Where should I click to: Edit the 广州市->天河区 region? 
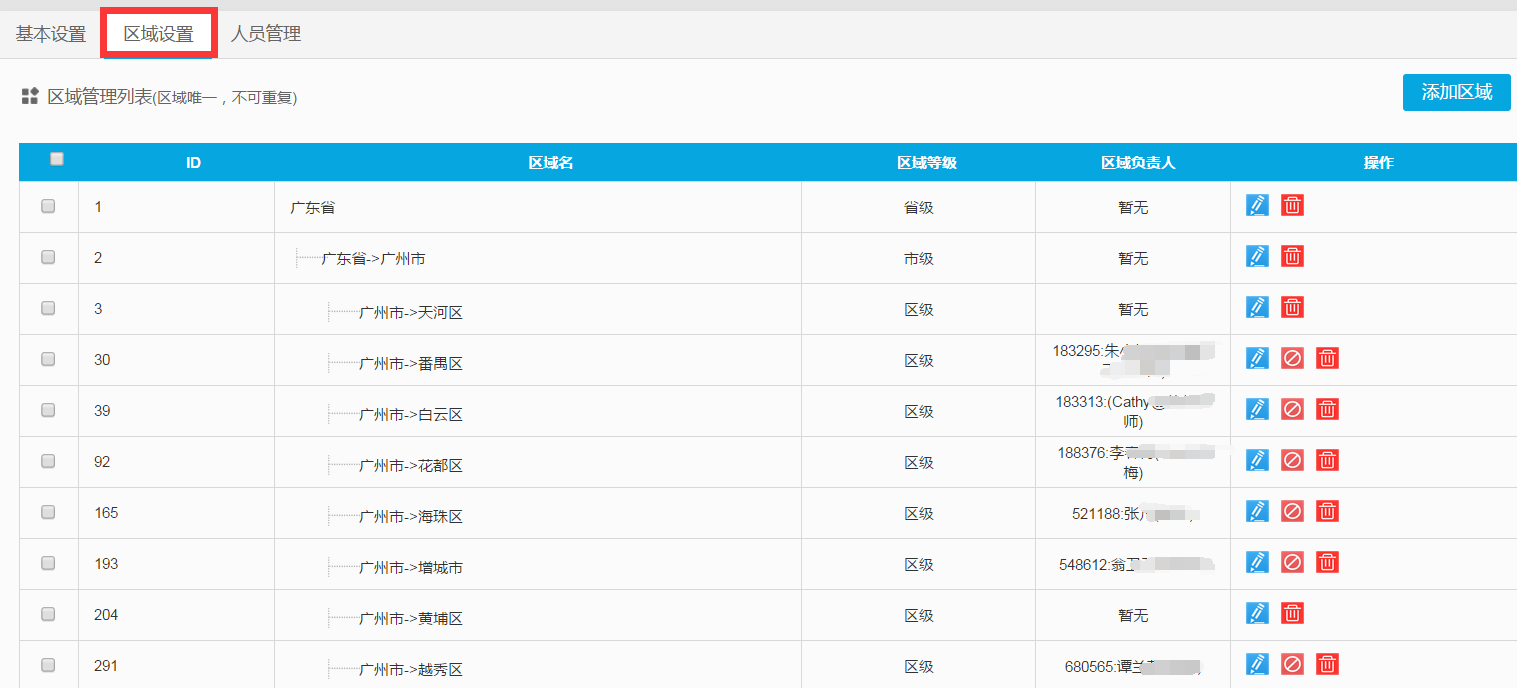coord(1257,307)
